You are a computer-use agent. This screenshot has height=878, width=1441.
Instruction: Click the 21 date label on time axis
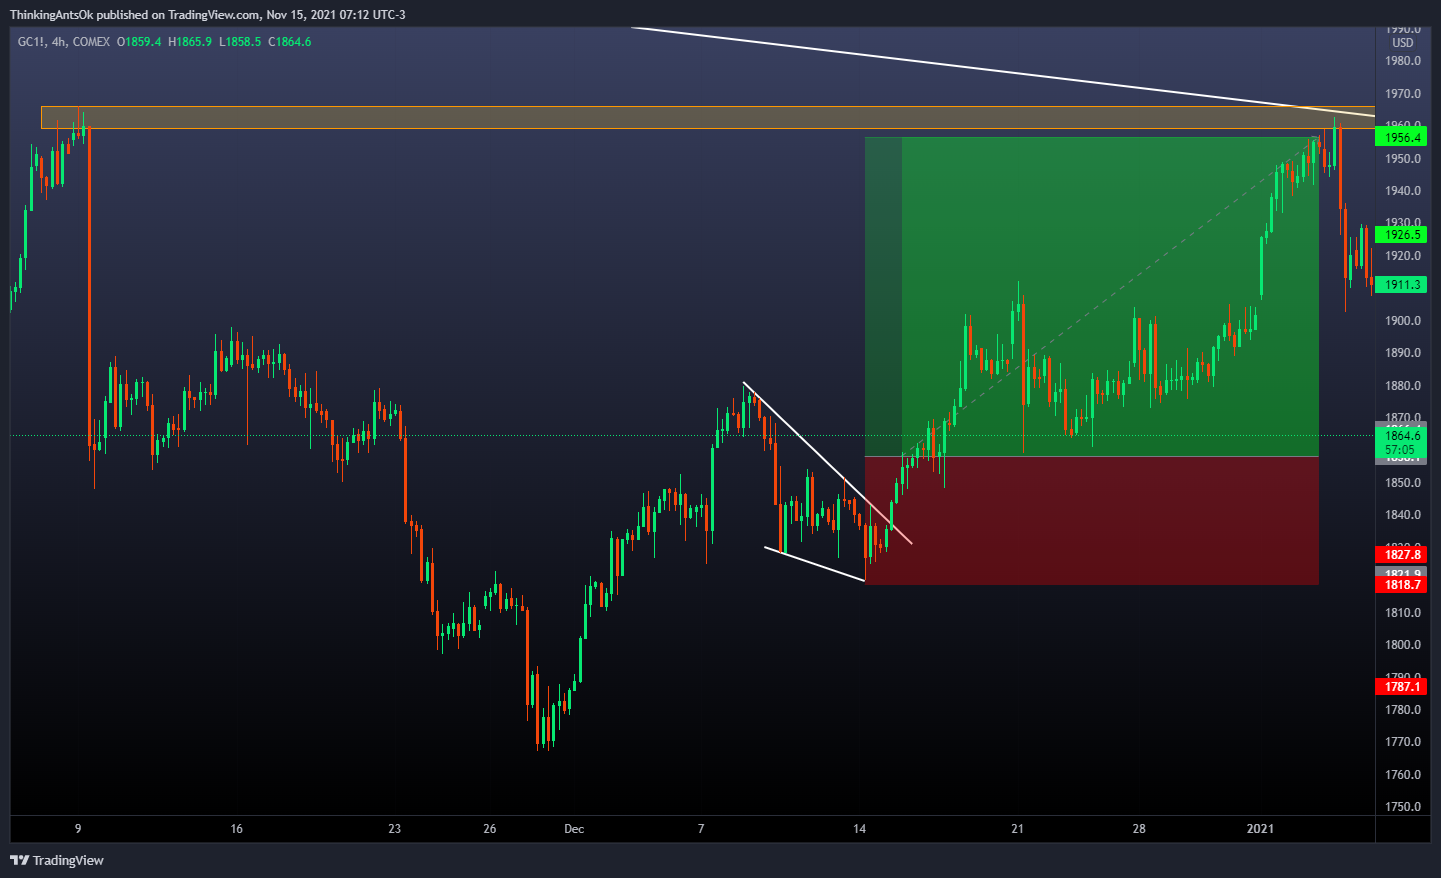(x=1018, y=829)
